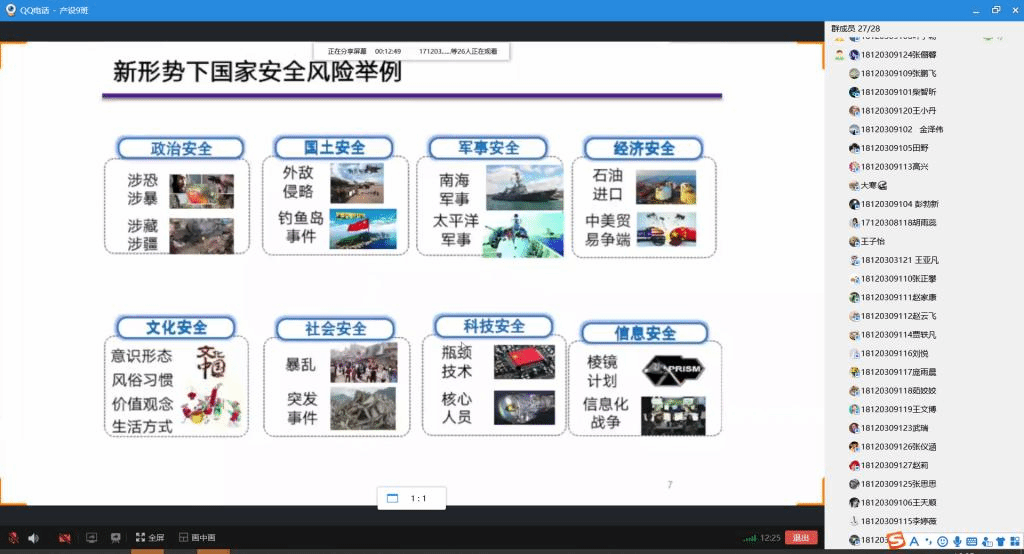This screenshot has height=554, width=1024.
Task: Enter fullscreen with 全屏 button
Action: click(x=150, y=538)
